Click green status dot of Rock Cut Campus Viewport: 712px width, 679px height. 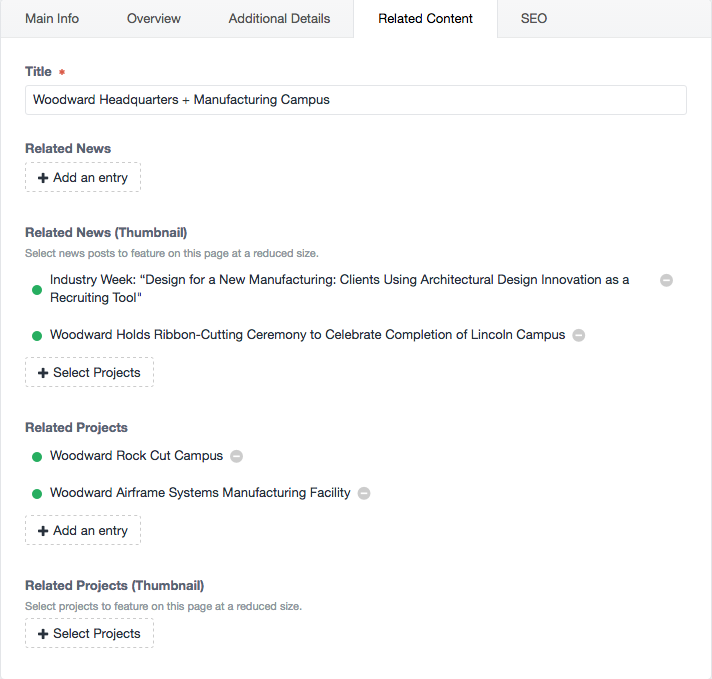click(x=37, y=457)
